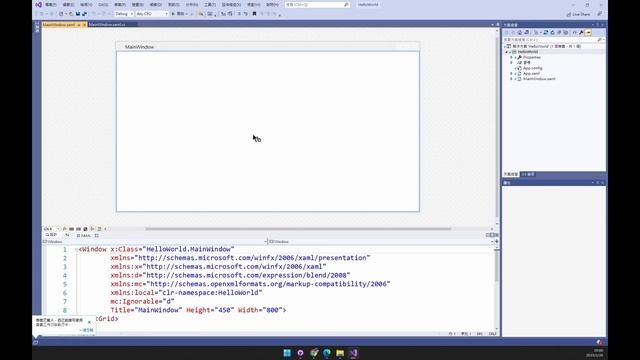Click the Solution Explorer refresh icon

click(552, 33)
